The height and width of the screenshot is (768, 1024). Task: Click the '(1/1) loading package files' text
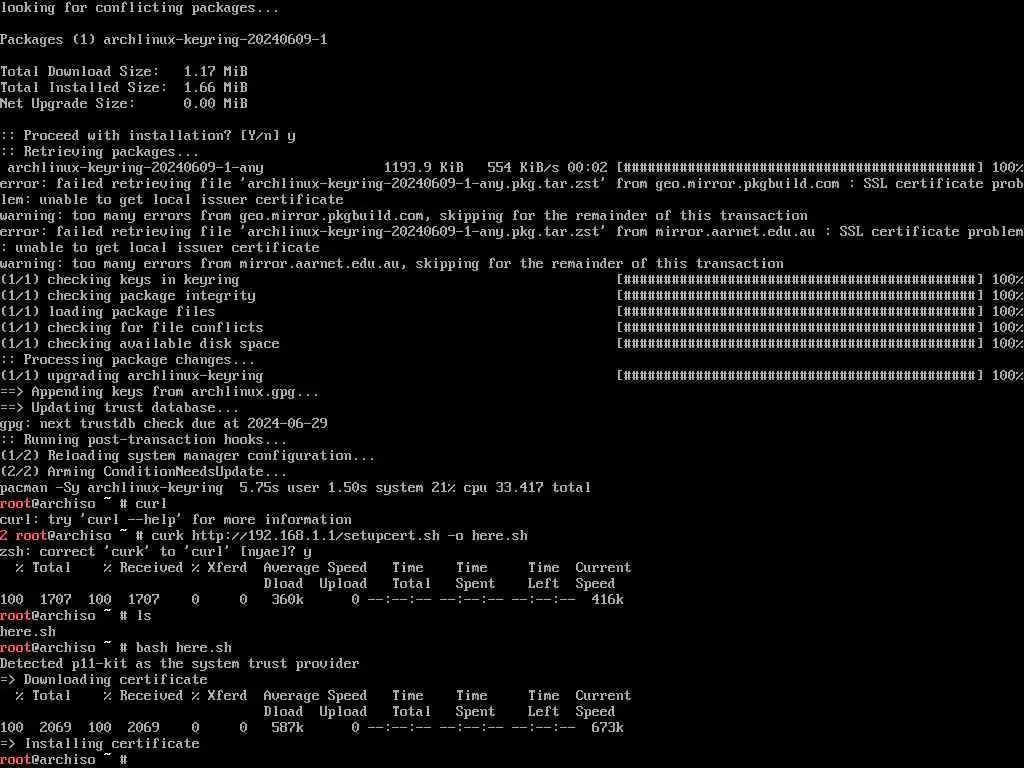coord(108,312)
